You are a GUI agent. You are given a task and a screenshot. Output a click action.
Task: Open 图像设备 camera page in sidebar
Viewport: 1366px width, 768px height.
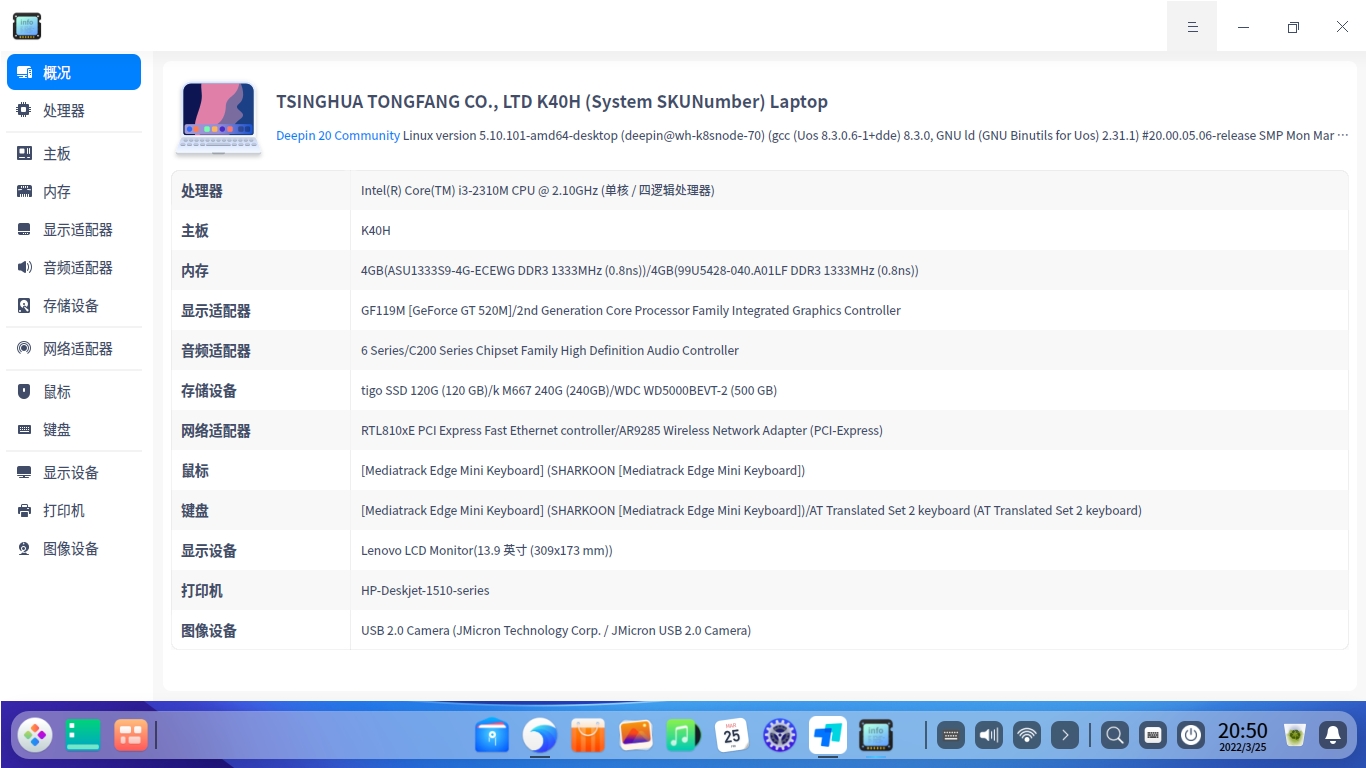pos(74,548)
